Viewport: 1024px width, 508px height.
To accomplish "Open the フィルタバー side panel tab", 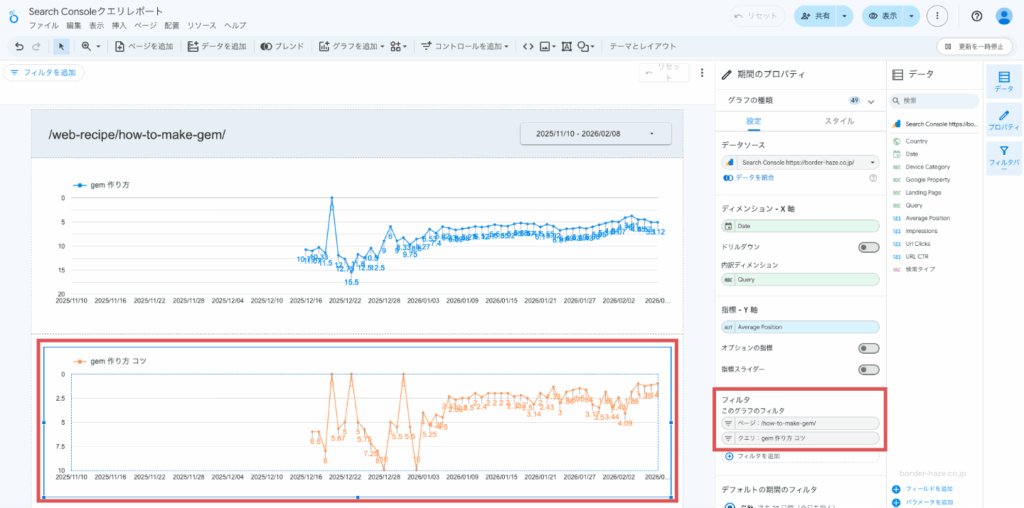I will pyautogui.click(x=1004, y=158).
